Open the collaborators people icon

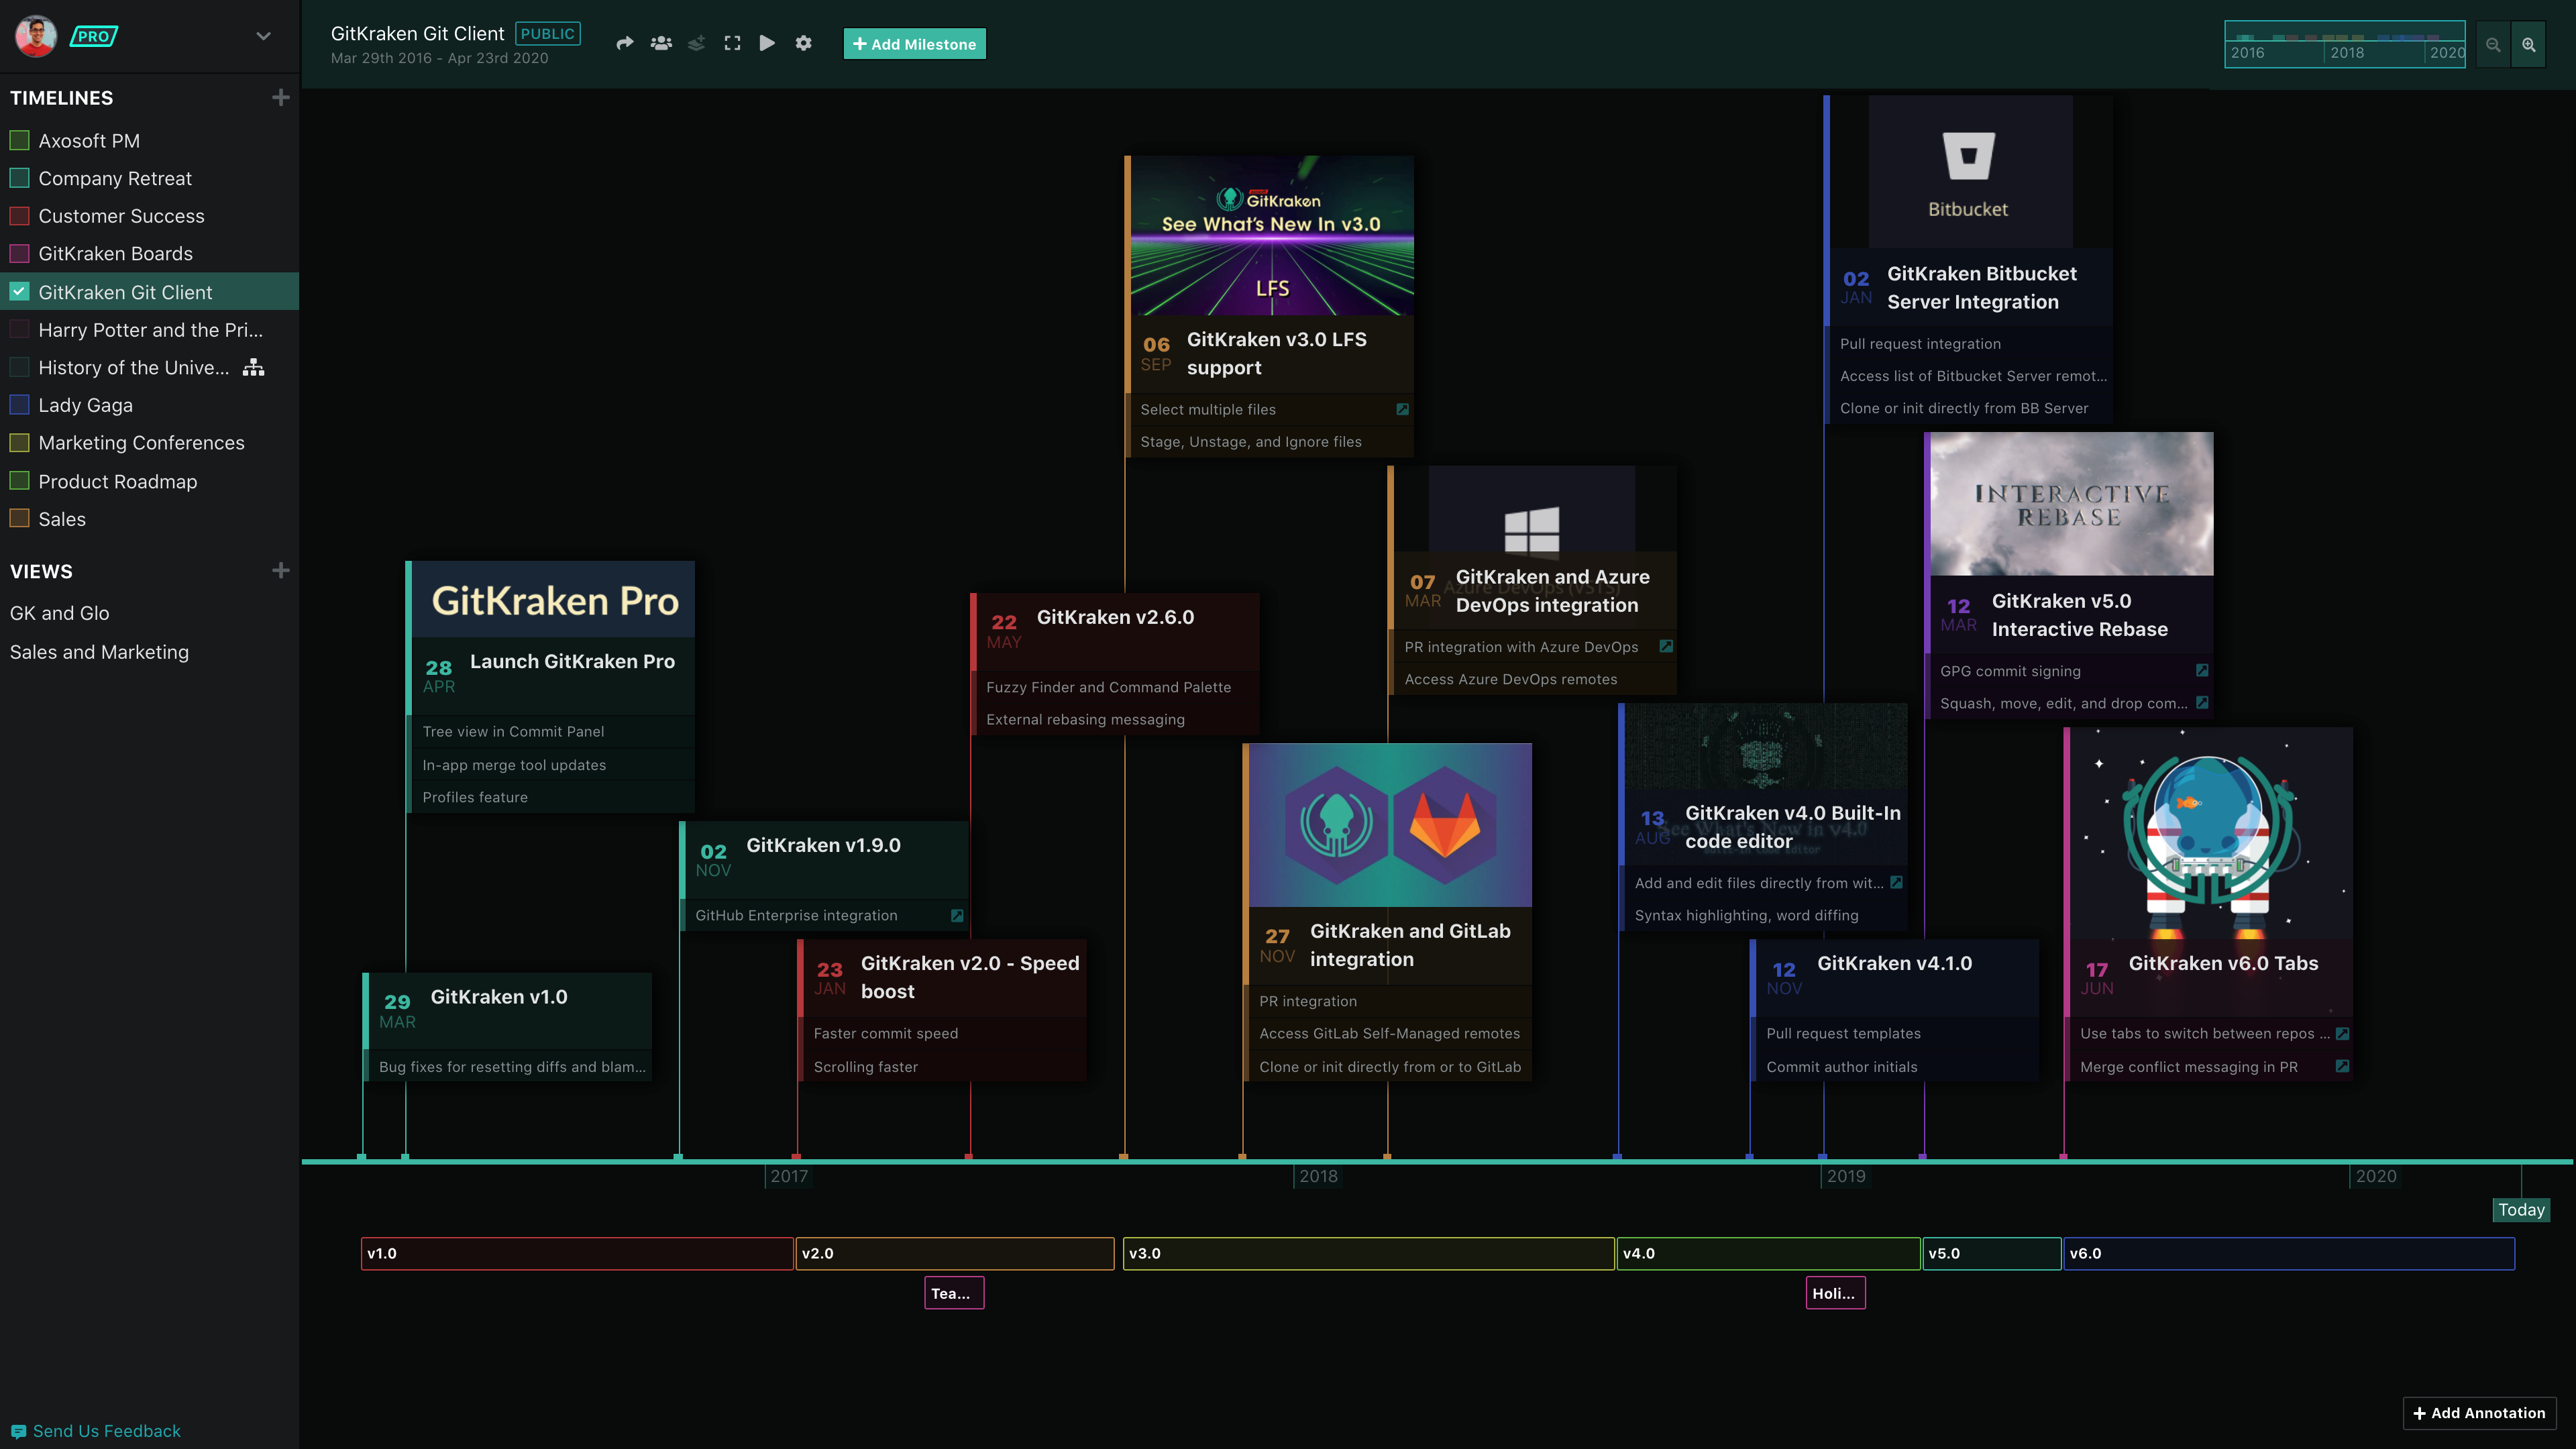[661, 43]
